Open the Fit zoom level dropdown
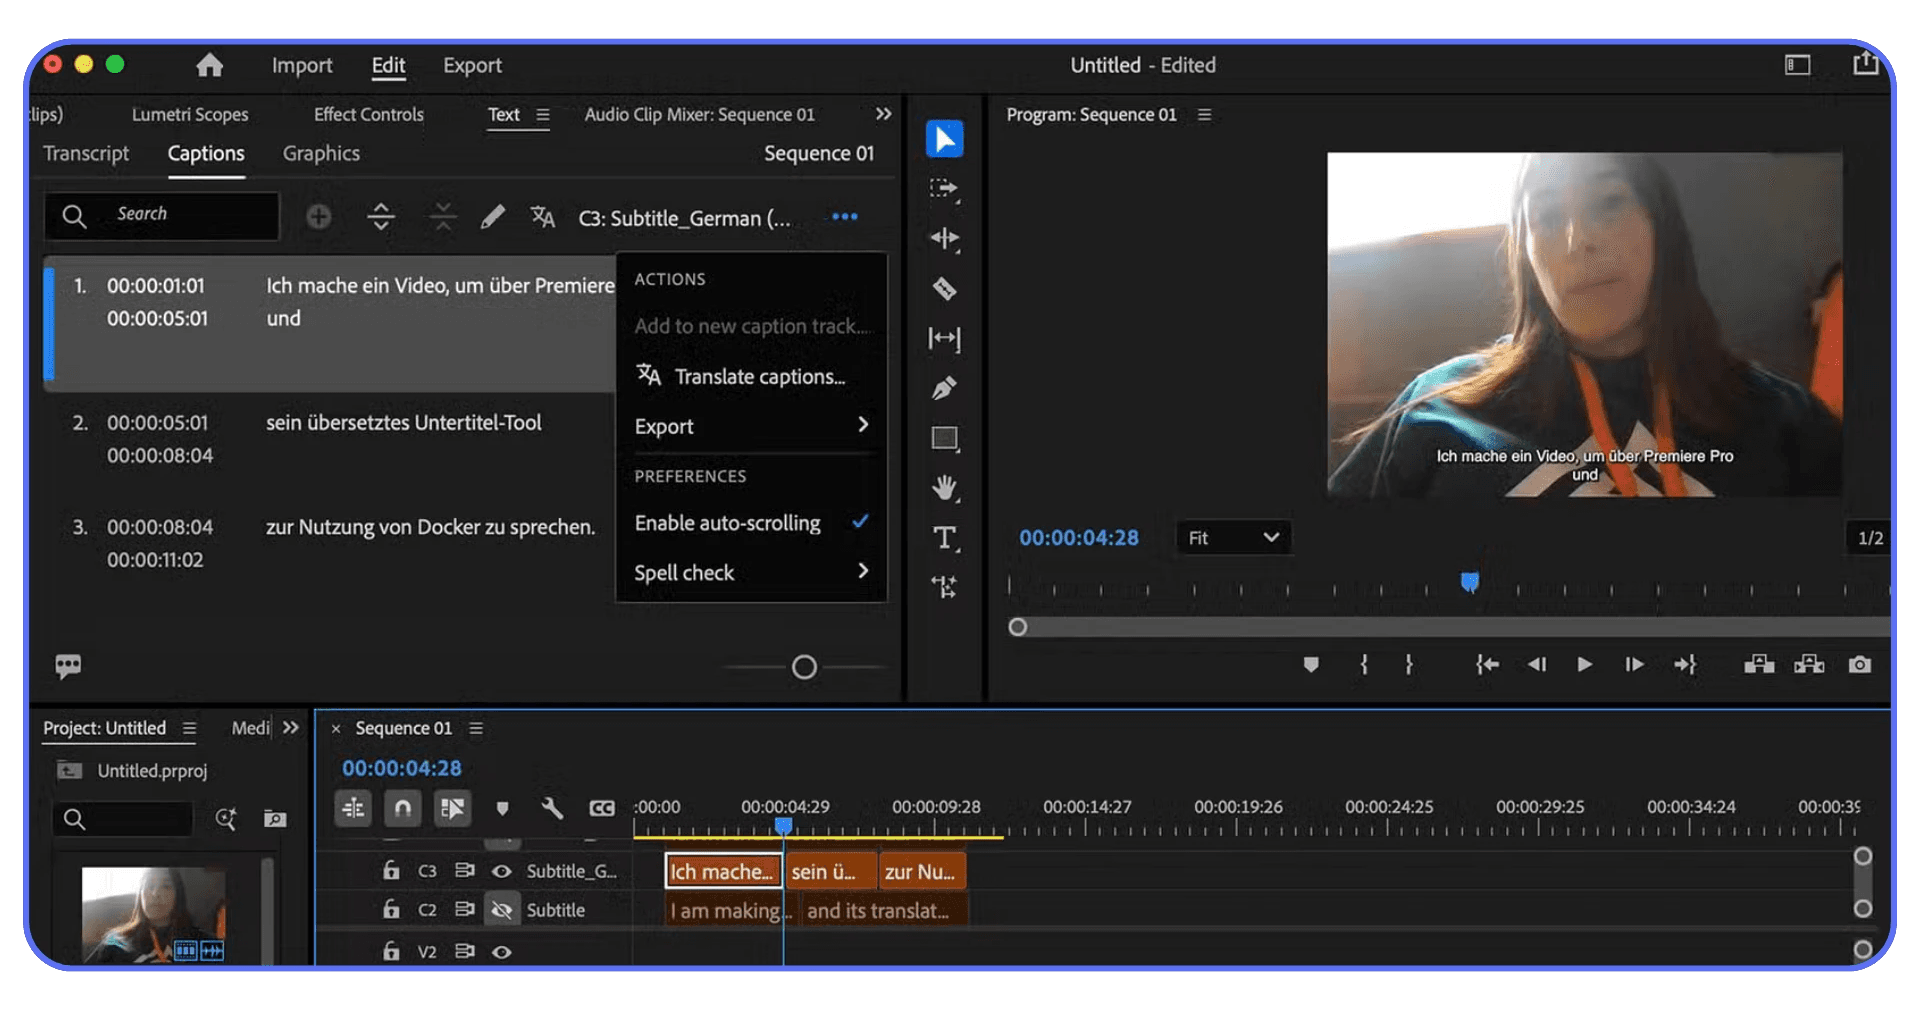Image resolution: width=1920 pixels, height=1011 pixels. point(1233,537)
